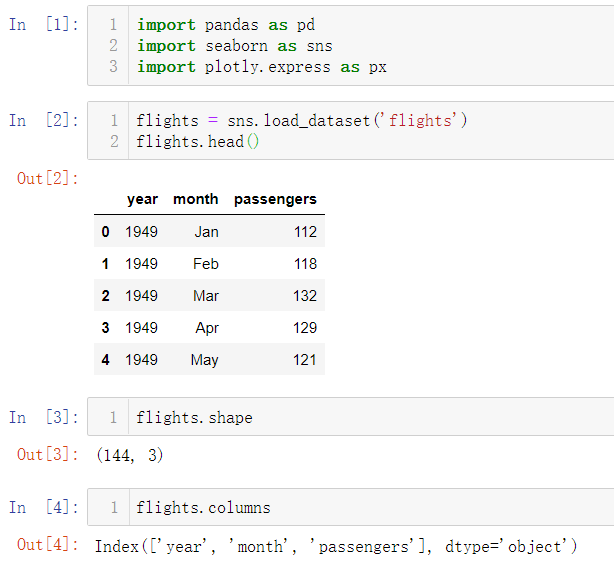Click the Out[3] output prompt
The height and width of the screenshot is (564, 614).
[x=47, y=454]
